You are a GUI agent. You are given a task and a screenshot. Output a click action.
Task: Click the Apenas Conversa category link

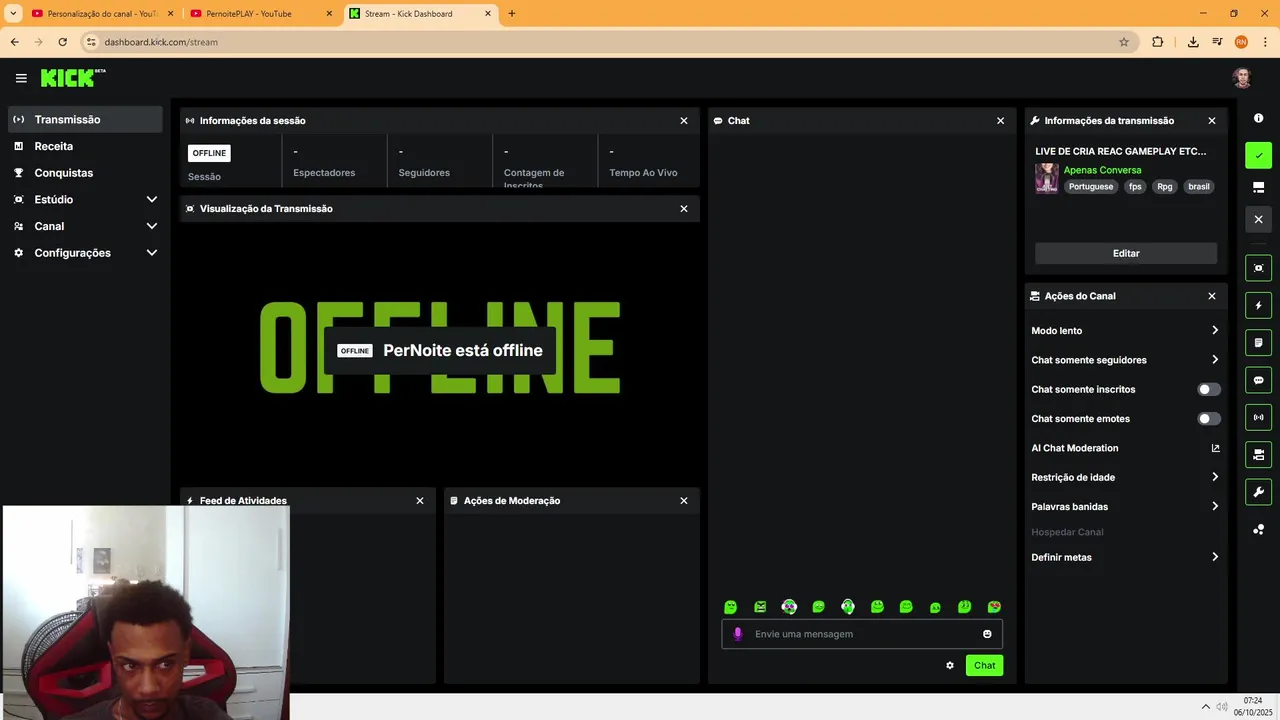tap(1102, 170)
